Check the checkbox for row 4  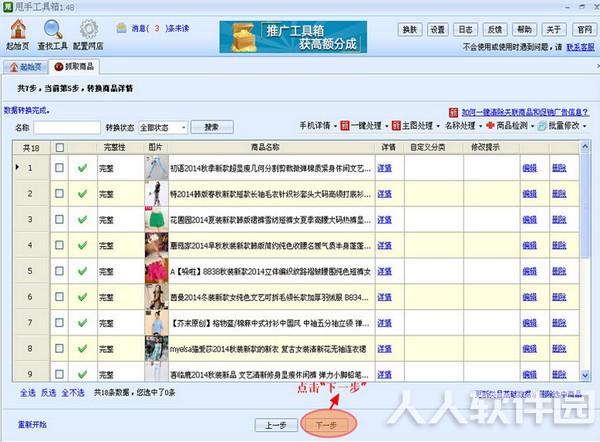(x=59, y=245)
